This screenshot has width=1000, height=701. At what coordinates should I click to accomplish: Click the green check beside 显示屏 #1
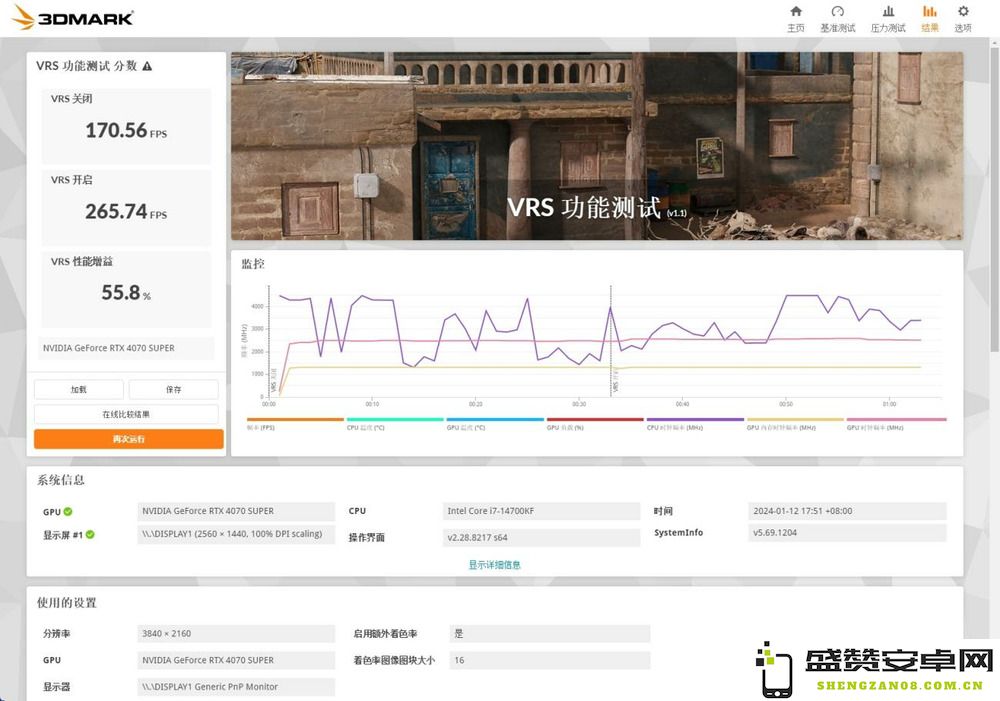coord(90,535)
